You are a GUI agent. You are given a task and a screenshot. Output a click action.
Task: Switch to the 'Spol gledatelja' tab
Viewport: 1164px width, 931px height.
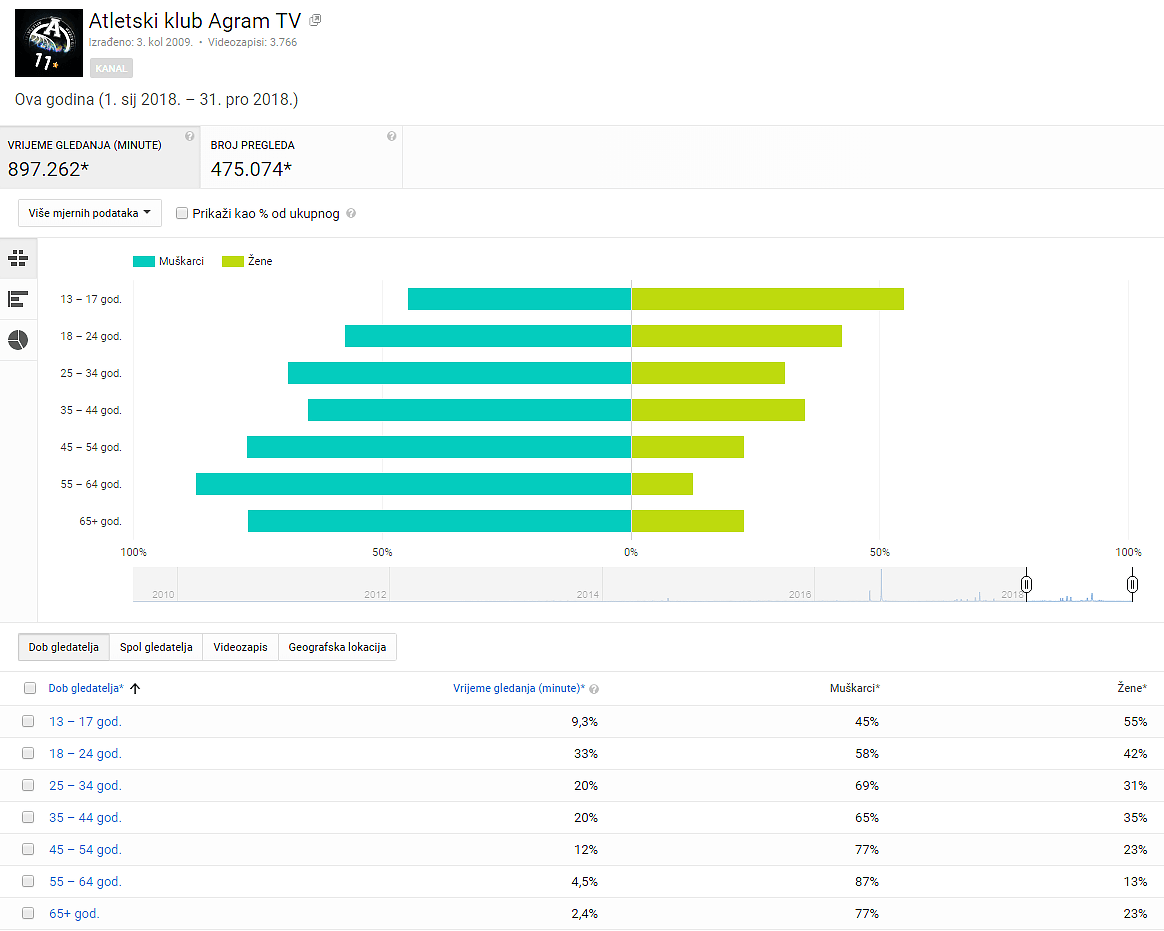pos(156,647)
